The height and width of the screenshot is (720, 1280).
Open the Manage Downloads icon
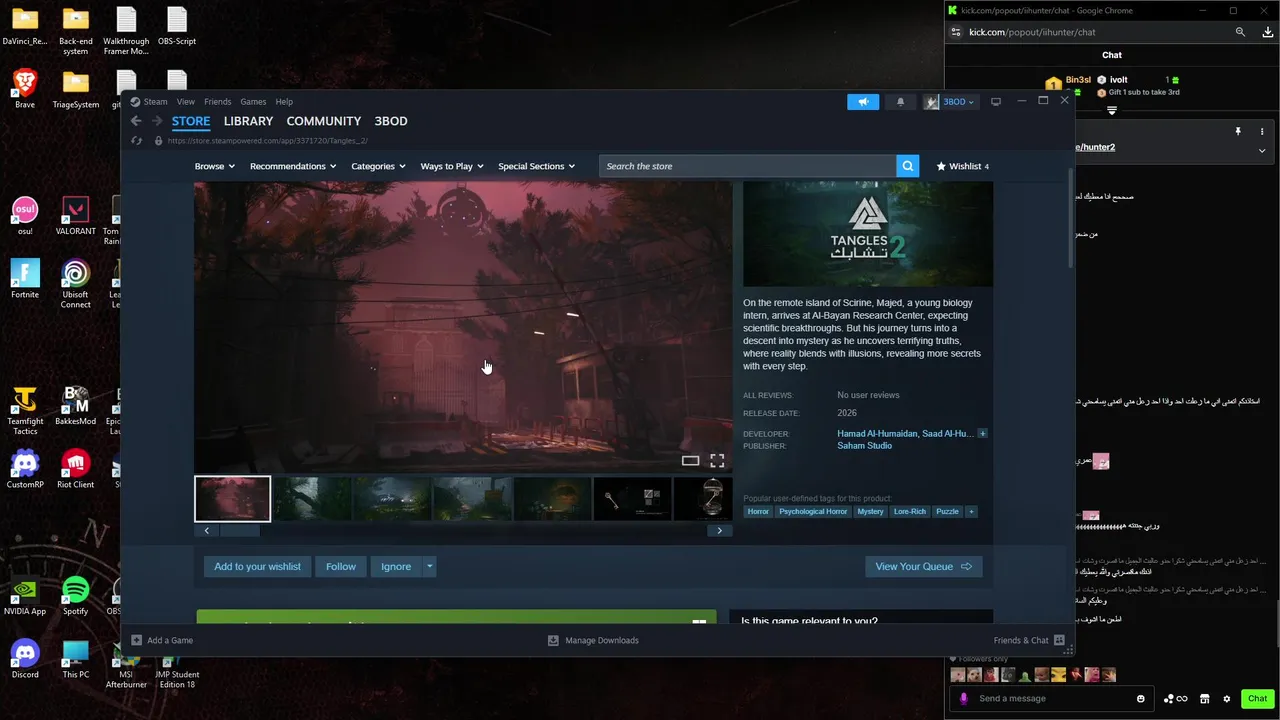tap(553, 640)
